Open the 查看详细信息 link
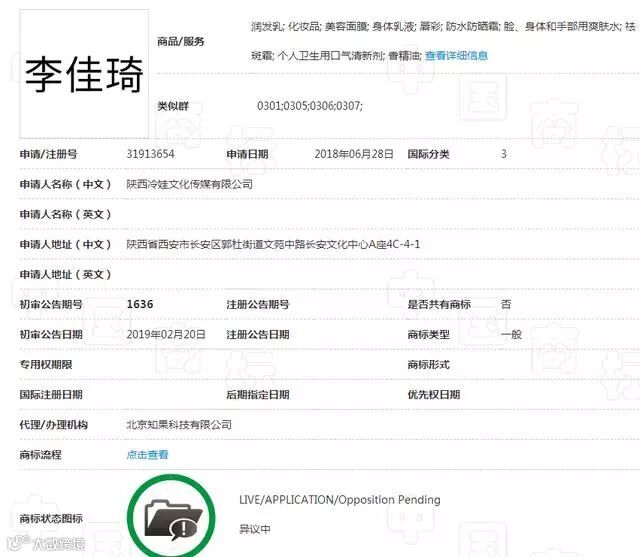640x557 pixels. [x=456, y=55]
